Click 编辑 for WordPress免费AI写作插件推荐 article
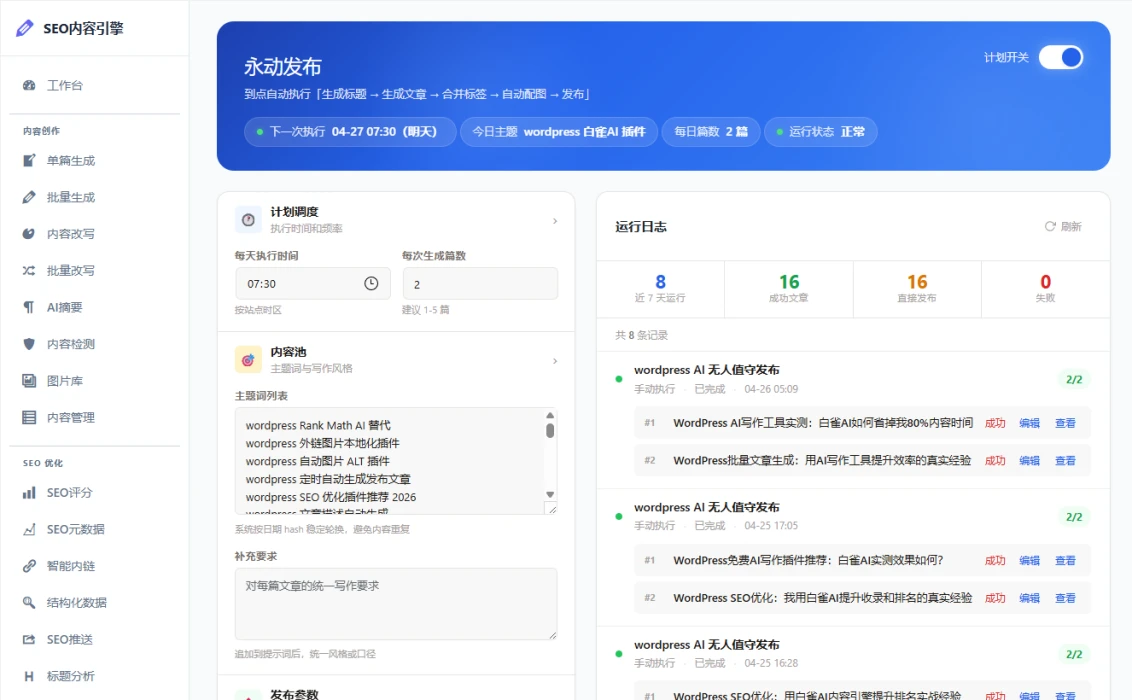The image size is (1132, 700). [x=1029, y=561]
